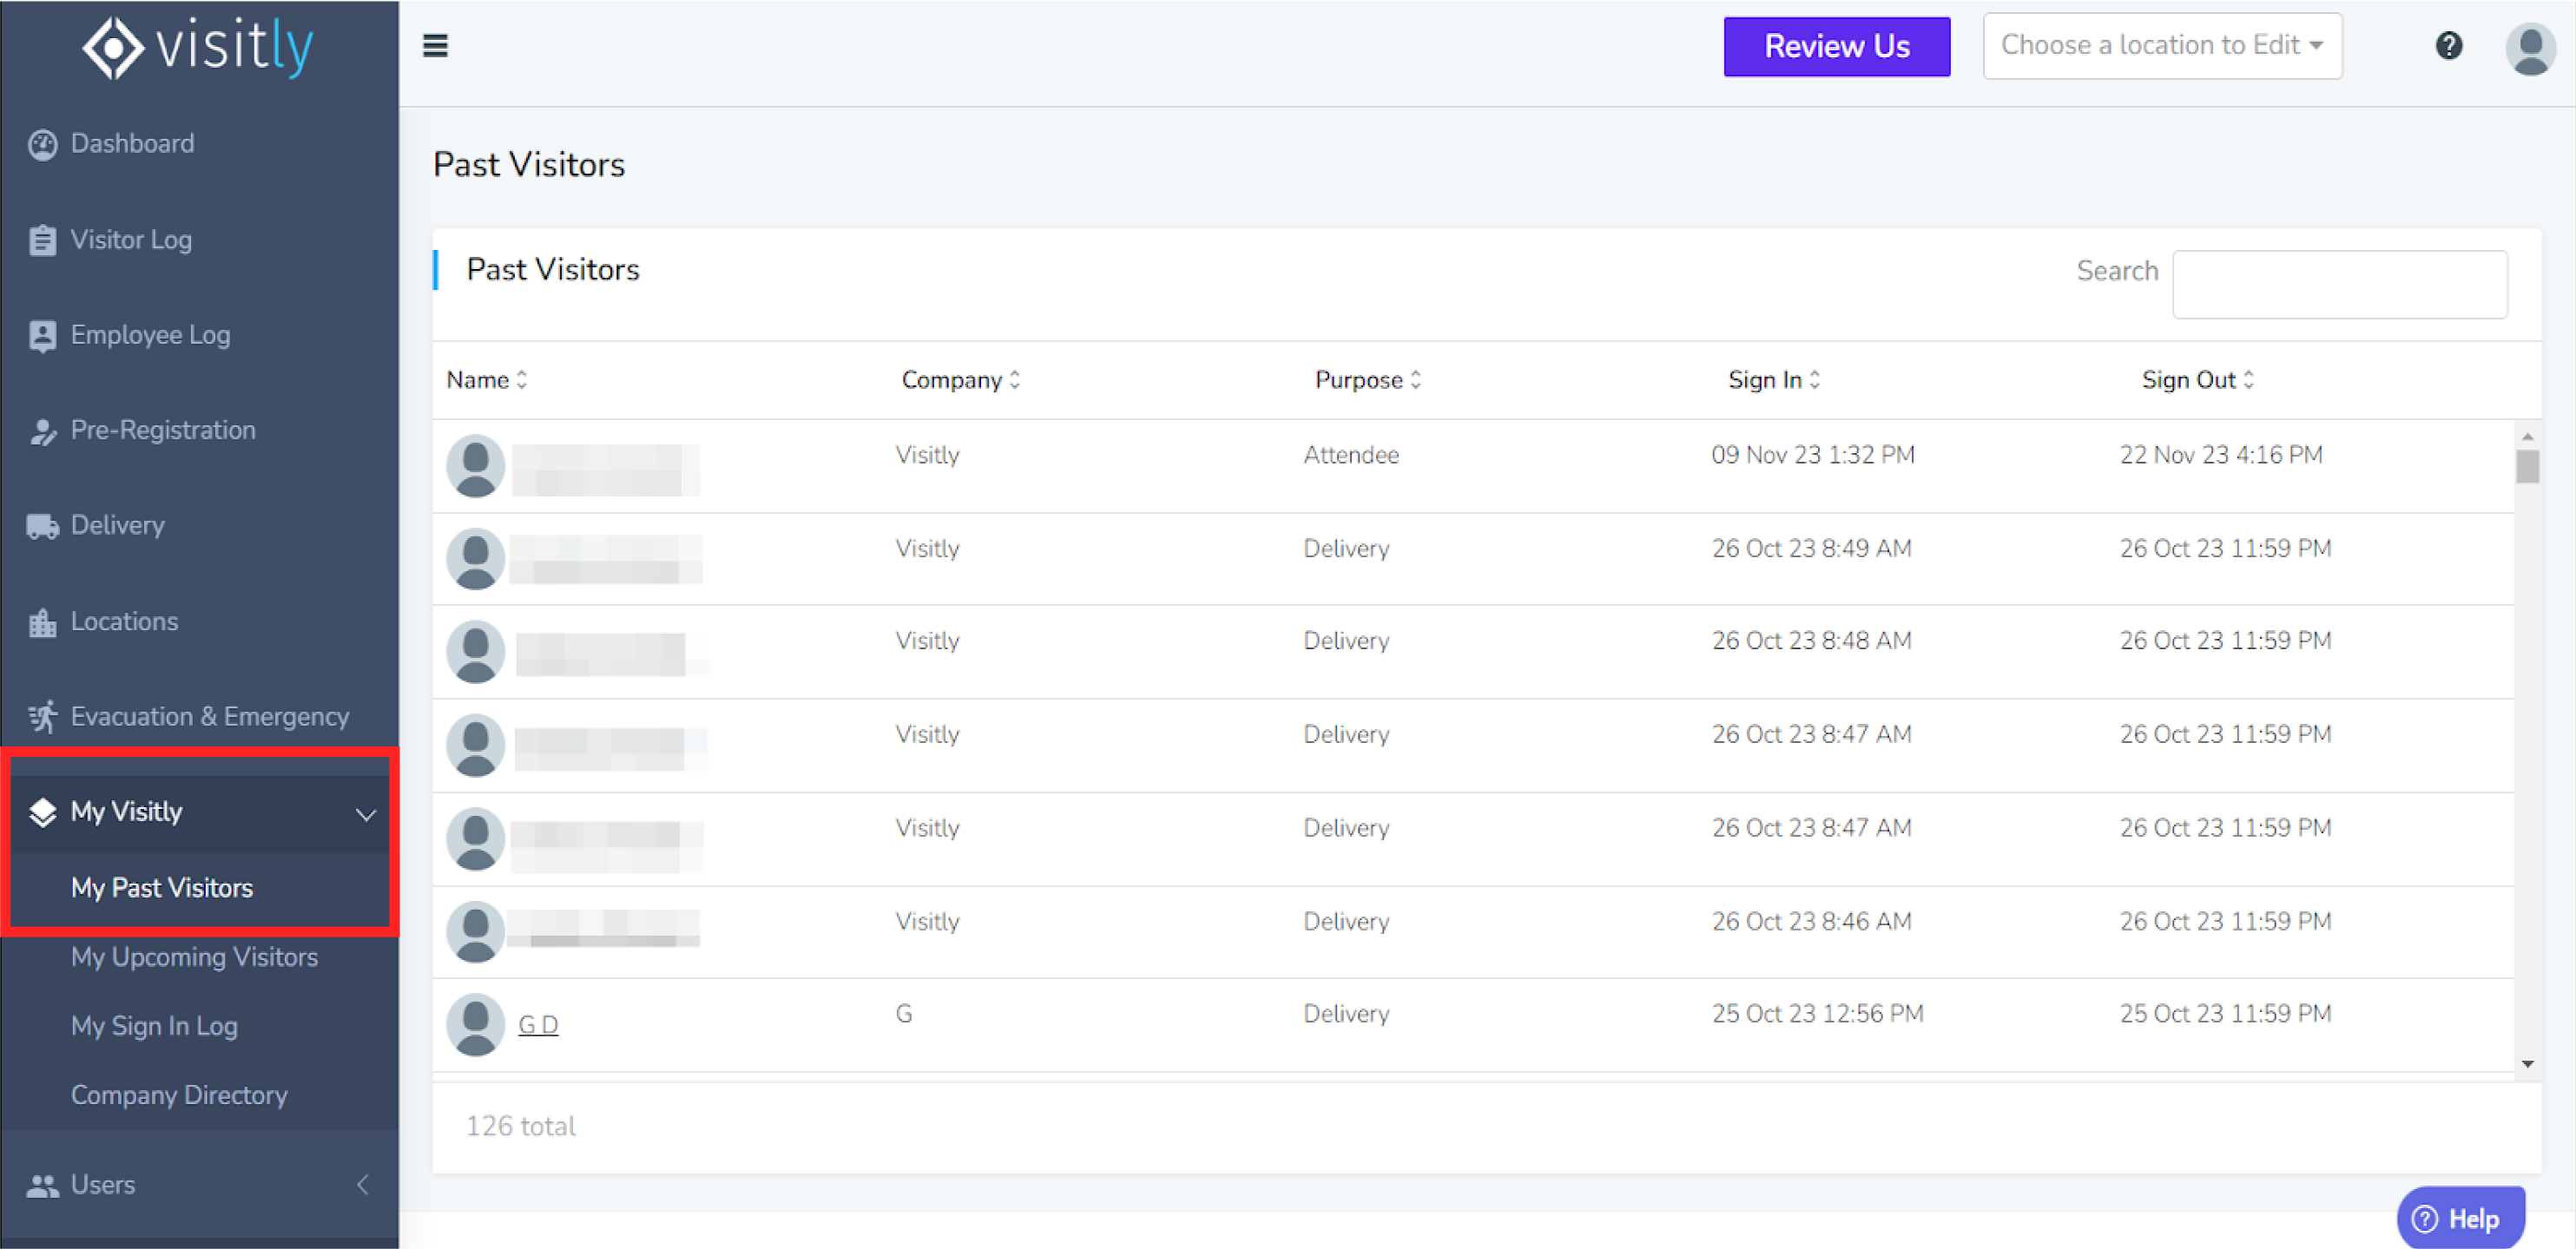The image size is (2576, 1249).
Task: Click the Pre-Registration sidebar icon
Action: coord(42,431)
